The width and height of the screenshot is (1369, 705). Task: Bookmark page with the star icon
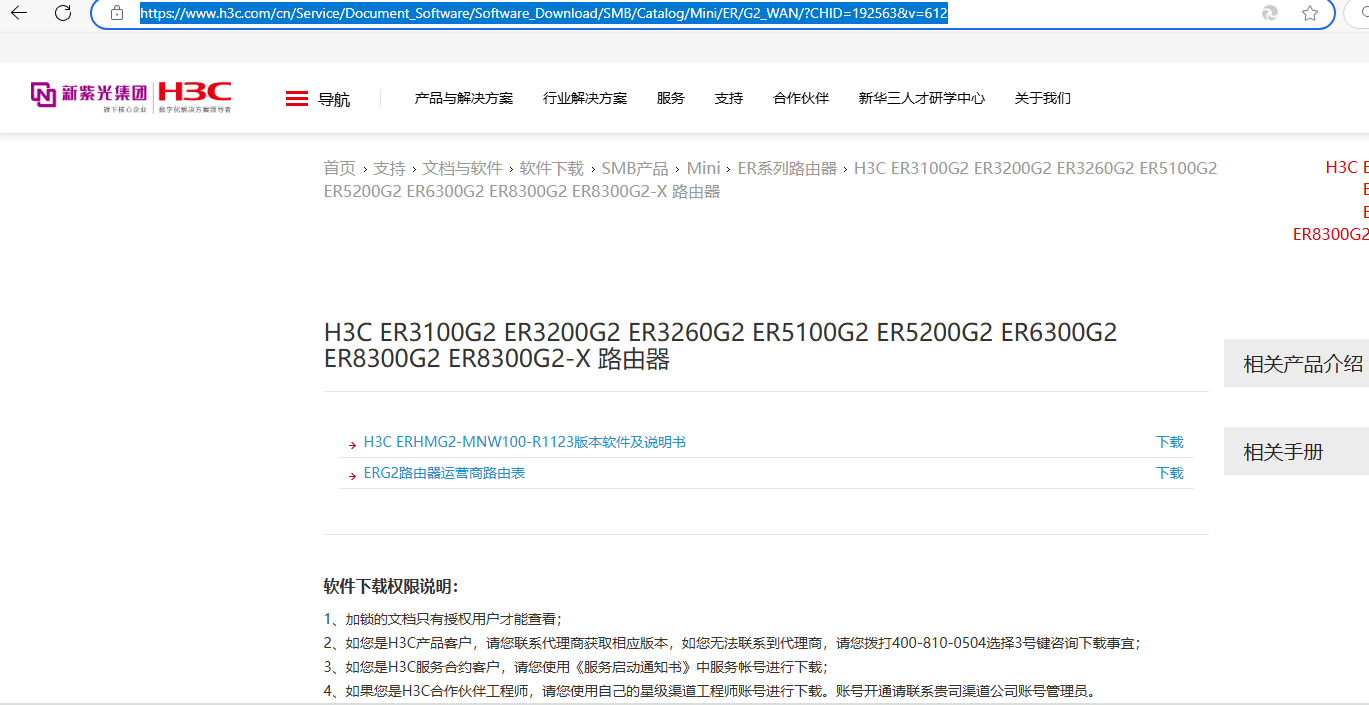coord(1310,13)
